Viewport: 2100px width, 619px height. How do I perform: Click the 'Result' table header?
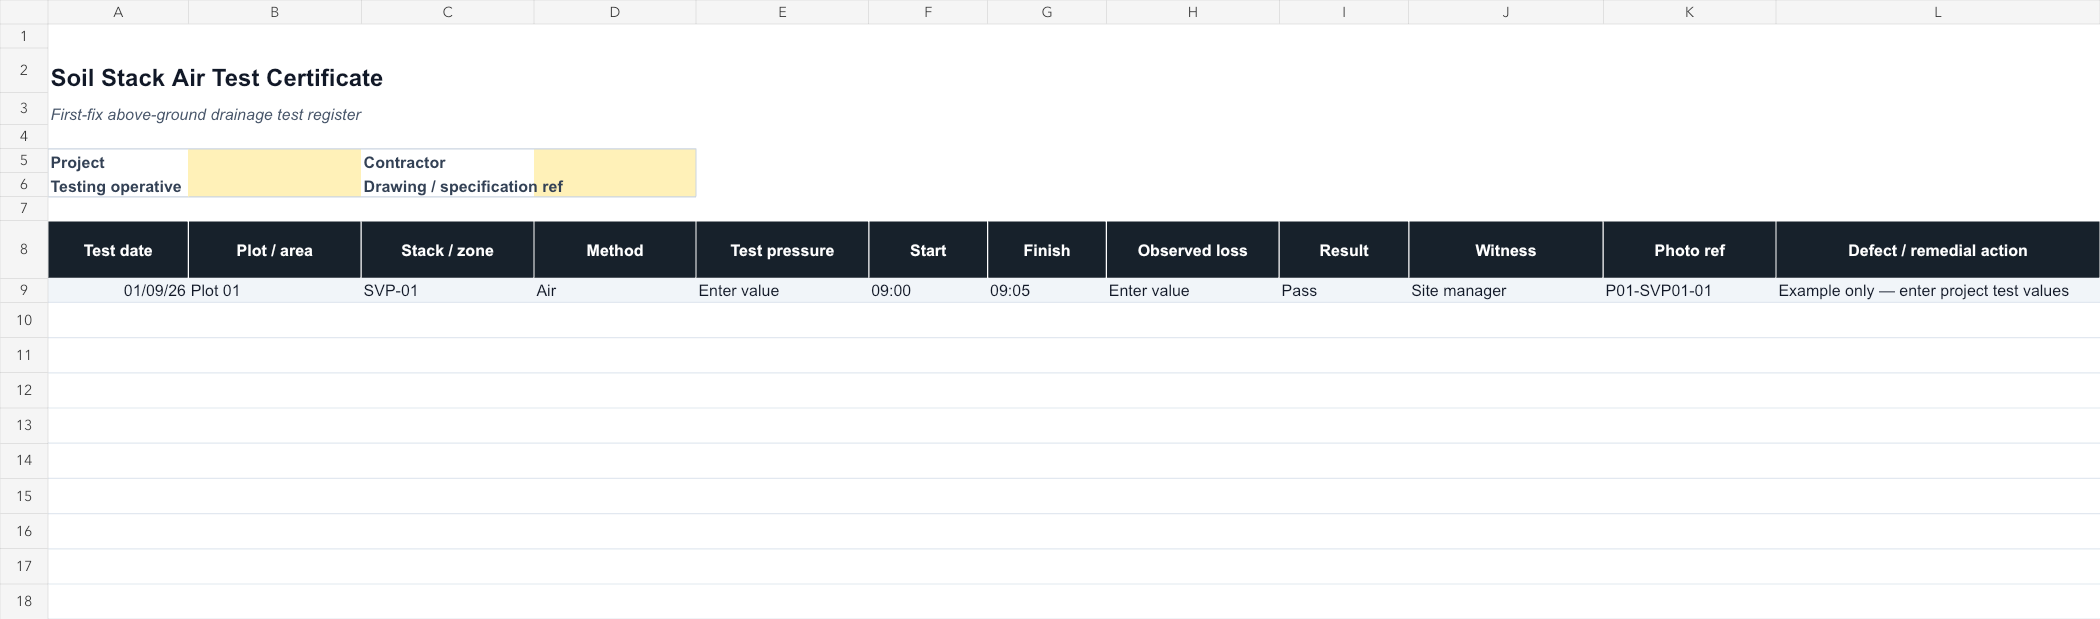pos(1344,250)
